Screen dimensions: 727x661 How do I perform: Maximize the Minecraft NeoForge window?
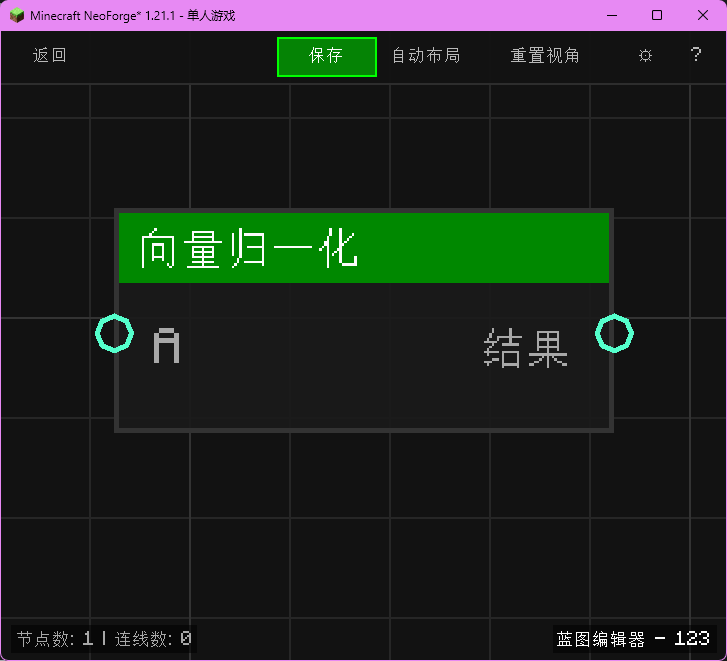click(x=657, y=15)
